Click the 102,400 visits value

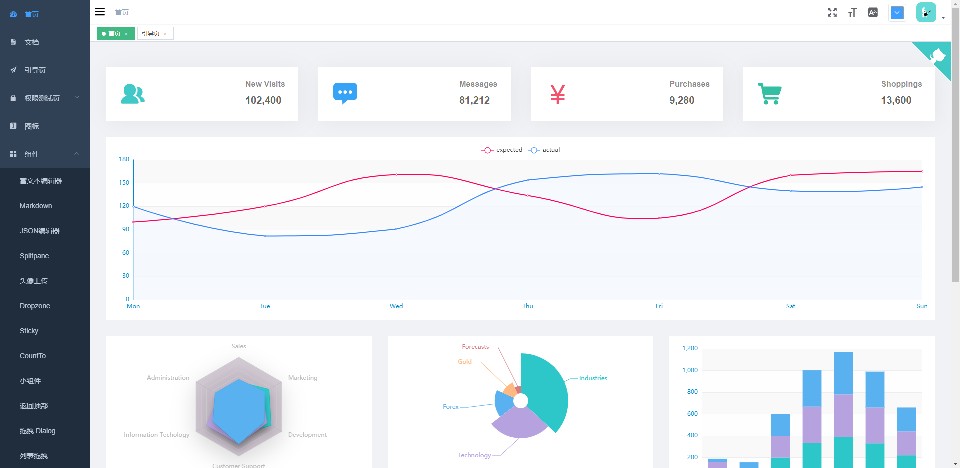(263, 100)
